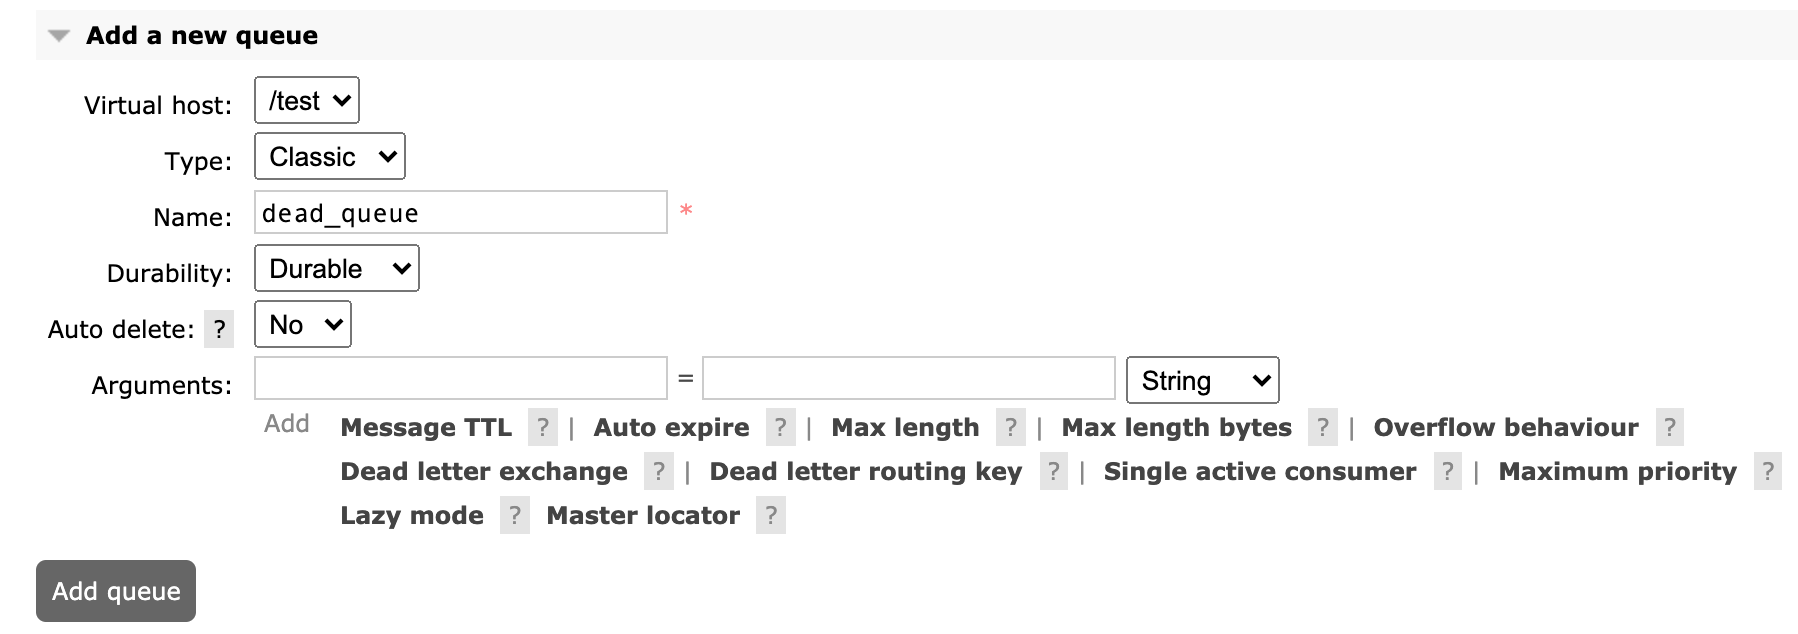This screenshot has height=634, width=1798.
Task: Click the help icon next to Auto expire
Action: pos(780,427)
